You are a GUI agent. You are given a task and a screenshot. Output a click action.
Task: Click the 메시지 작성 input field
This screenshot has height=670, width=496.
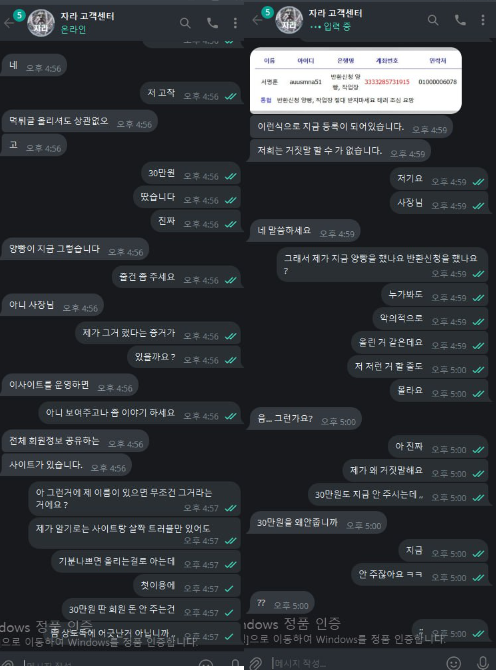[x=355, y=663]
